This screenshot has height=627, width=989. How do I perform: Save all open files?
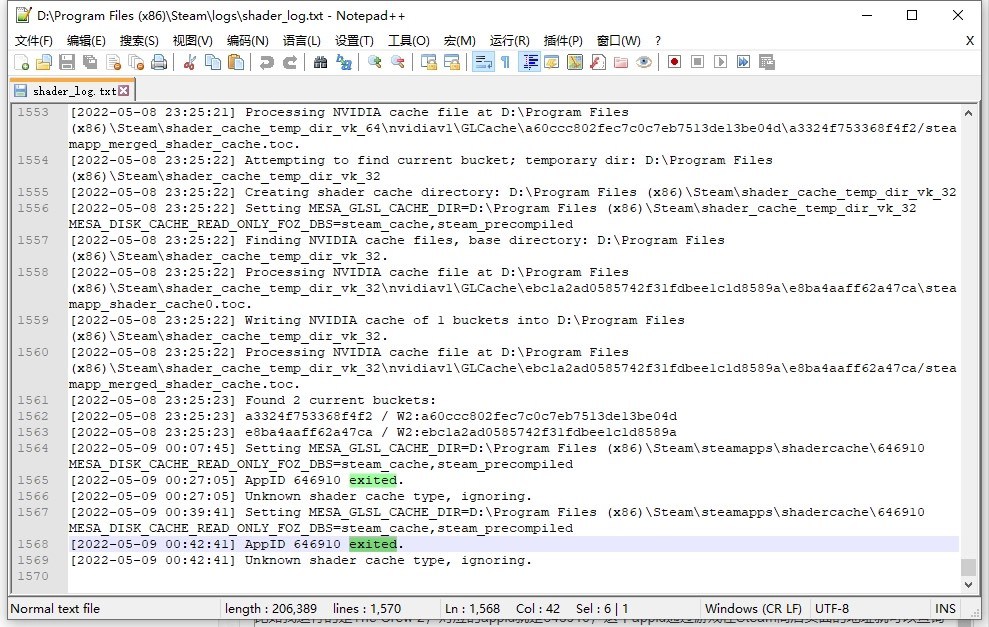90,62
